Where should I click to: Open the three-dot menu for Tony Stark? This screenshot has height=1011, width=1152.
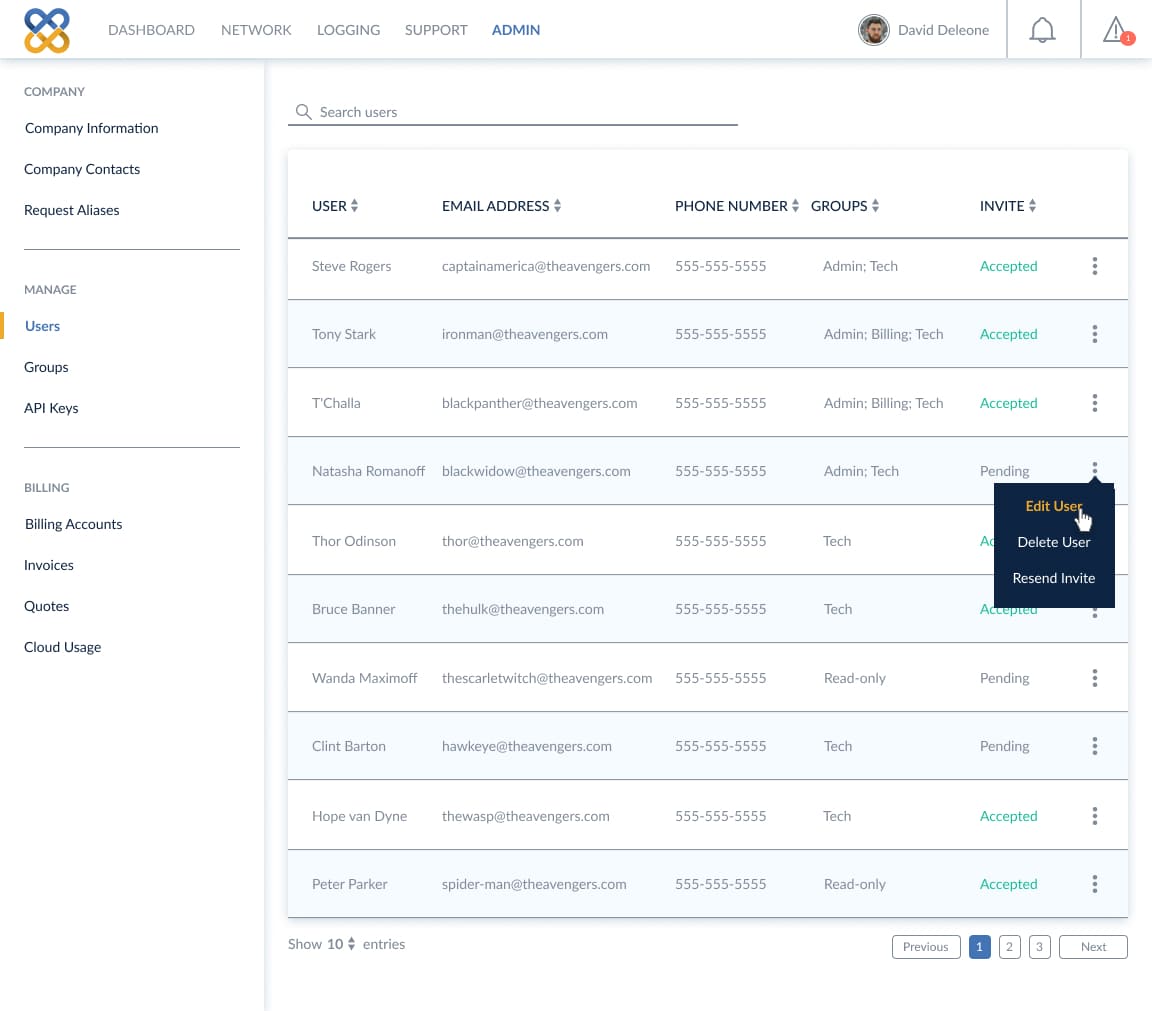pos(1095,334)
